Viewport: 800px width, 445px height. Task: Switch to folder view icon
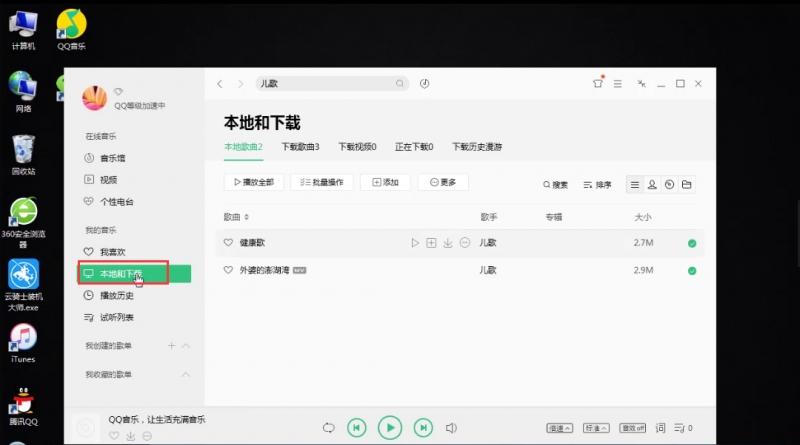687,185
